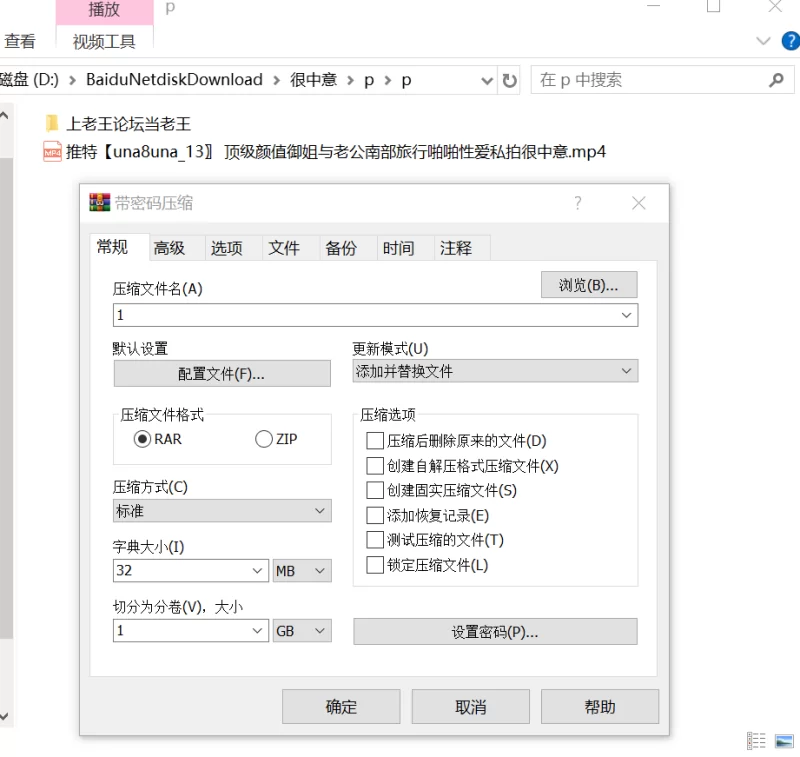Cancel with 取消 button

[x=470, y=706]
